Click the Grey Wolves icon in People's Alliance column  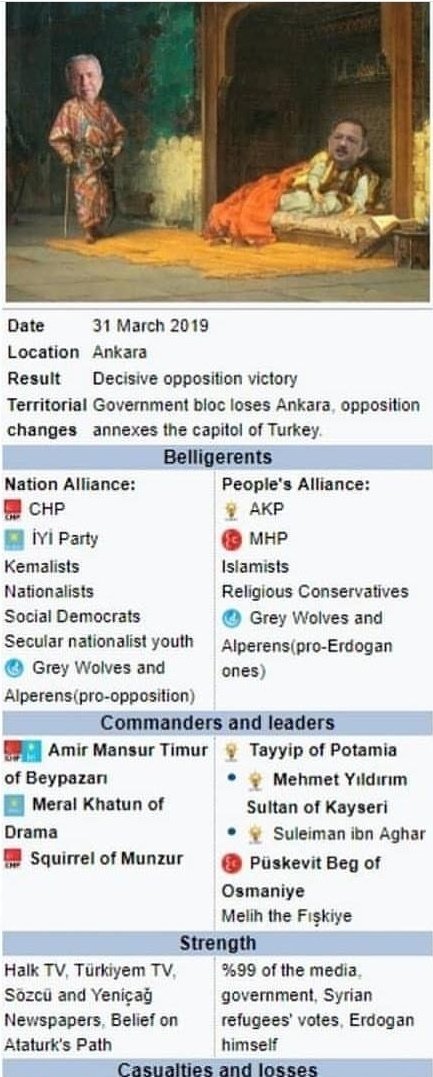pyautogui.click(x=232, y=618)
